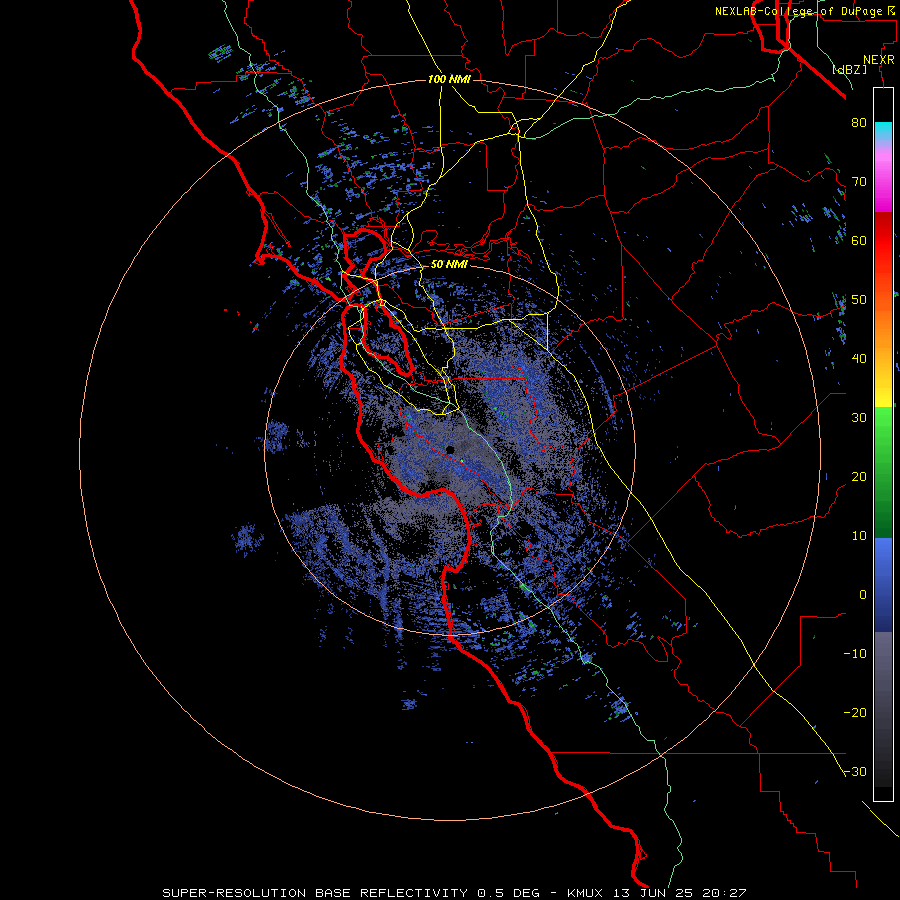This screenshot has height=900, width=900.
Task: Click the -30 value on the dBZ scale
Action: pyautogui.click(x=855, y=772)
